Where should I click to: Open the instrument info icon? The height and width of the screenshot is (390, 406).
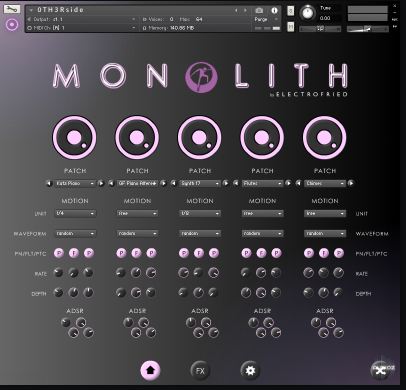coord(274,10)
